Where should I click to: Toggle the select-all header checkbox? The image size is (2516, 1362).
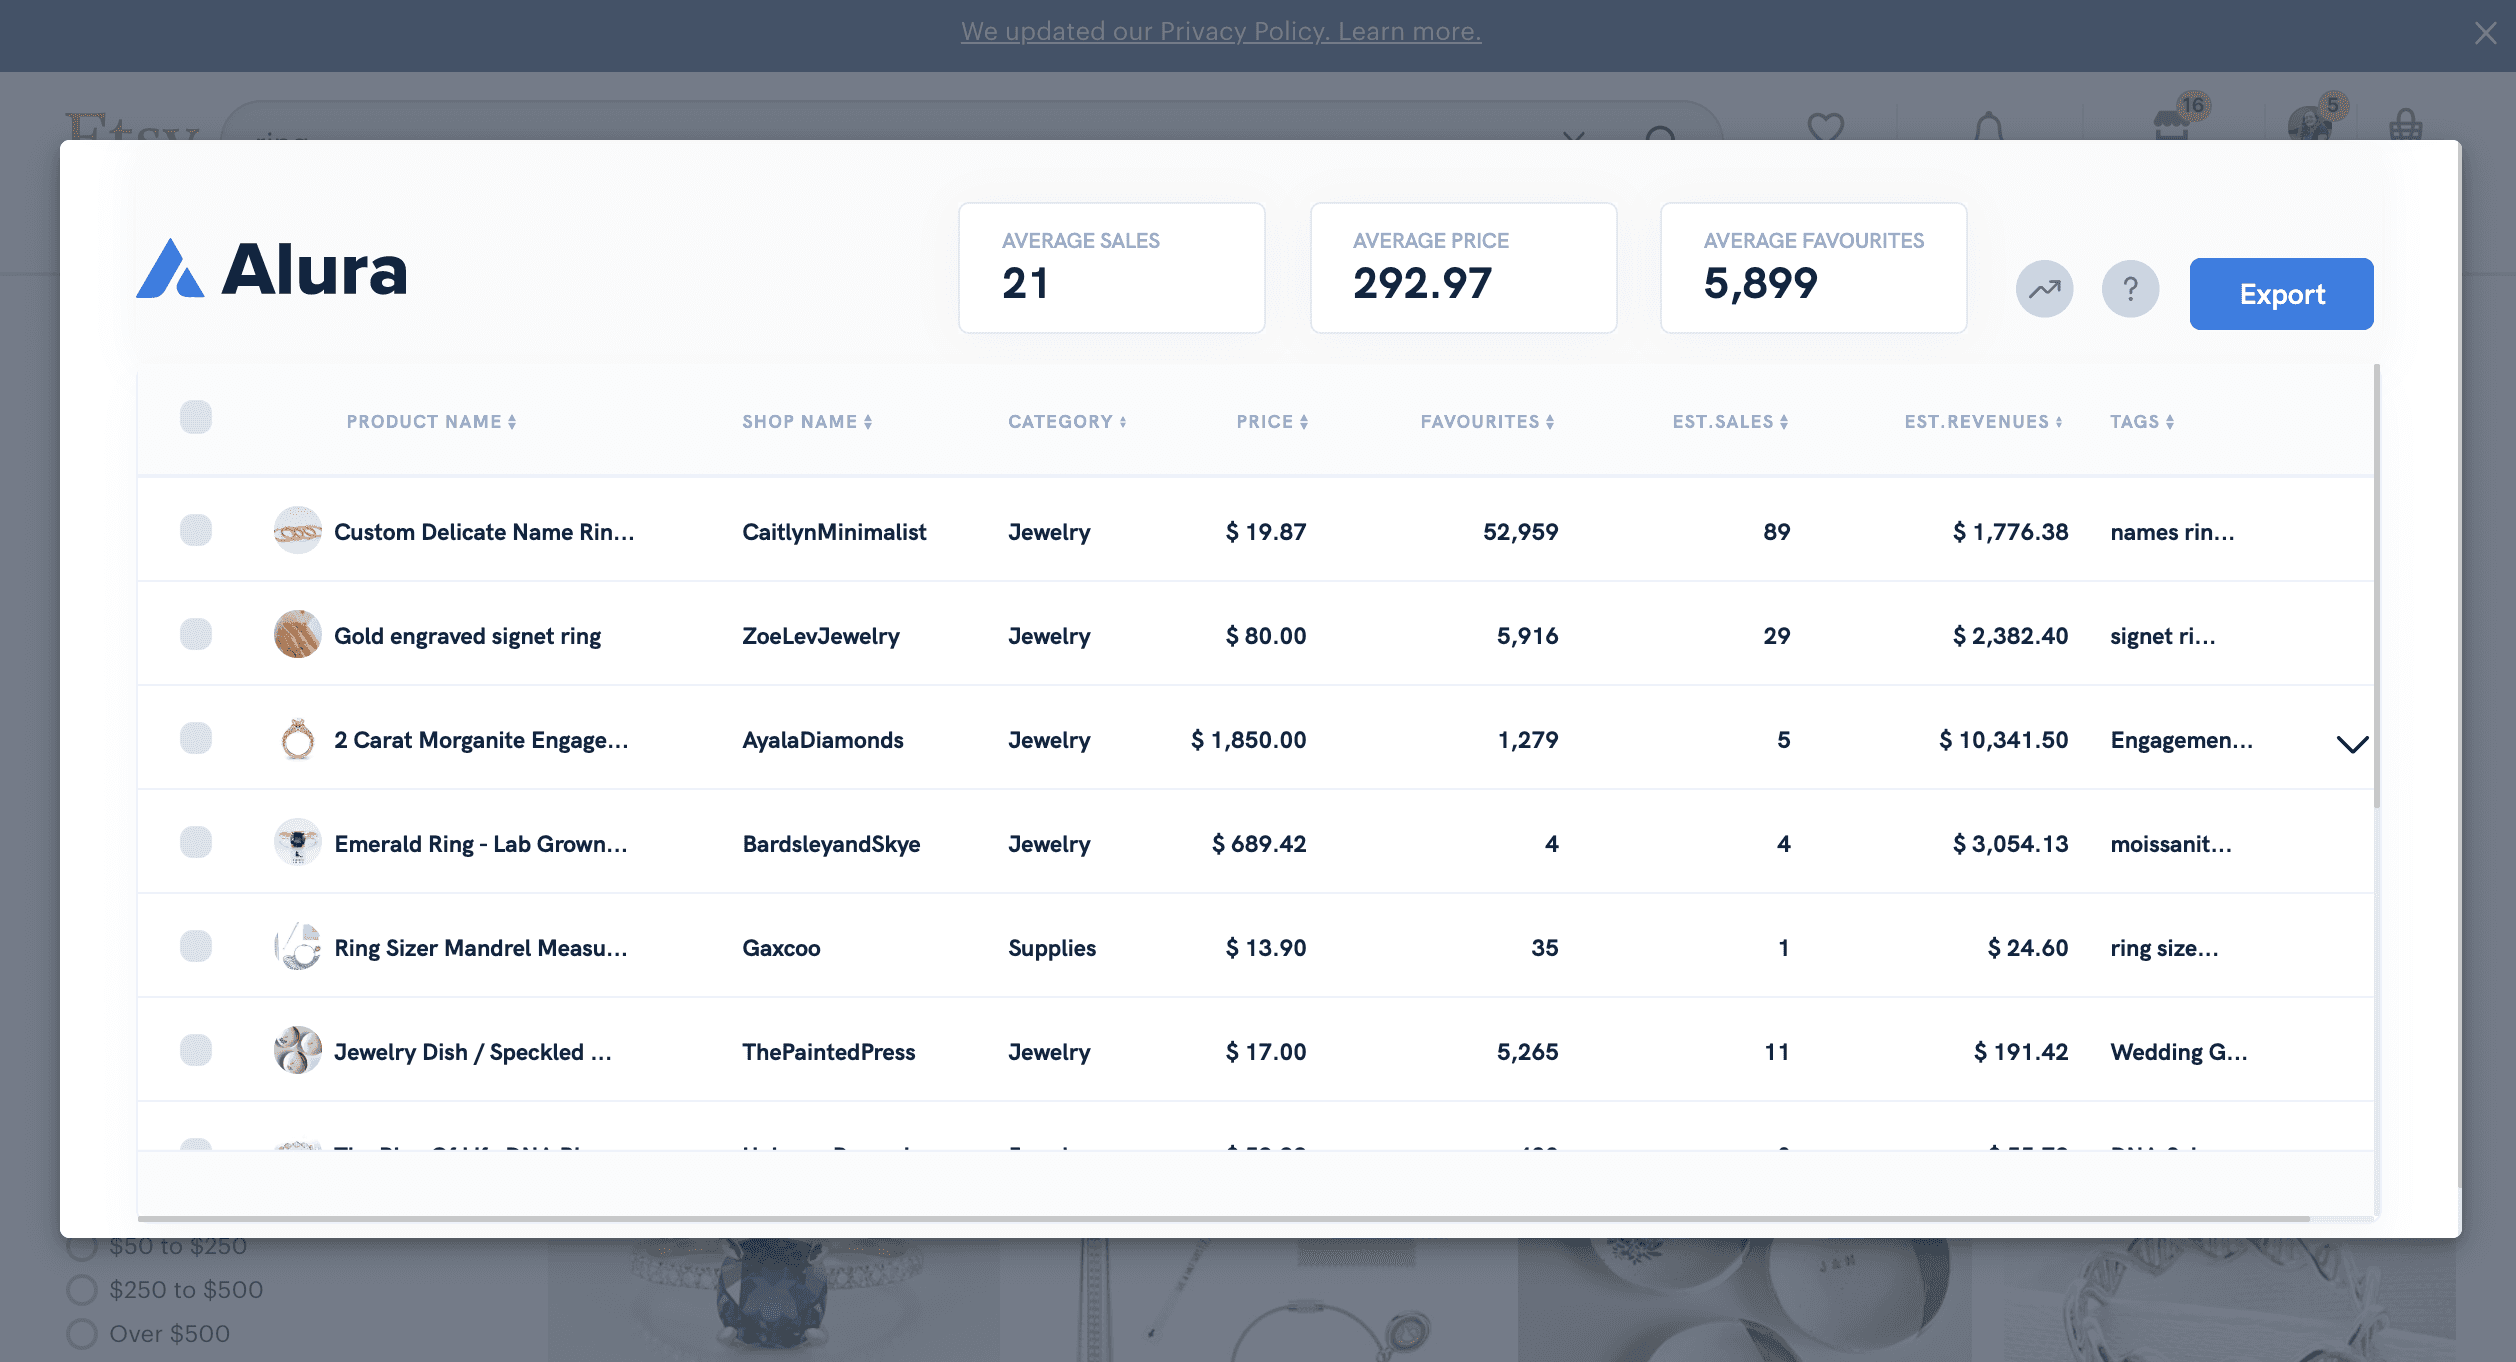pos(196,417)
